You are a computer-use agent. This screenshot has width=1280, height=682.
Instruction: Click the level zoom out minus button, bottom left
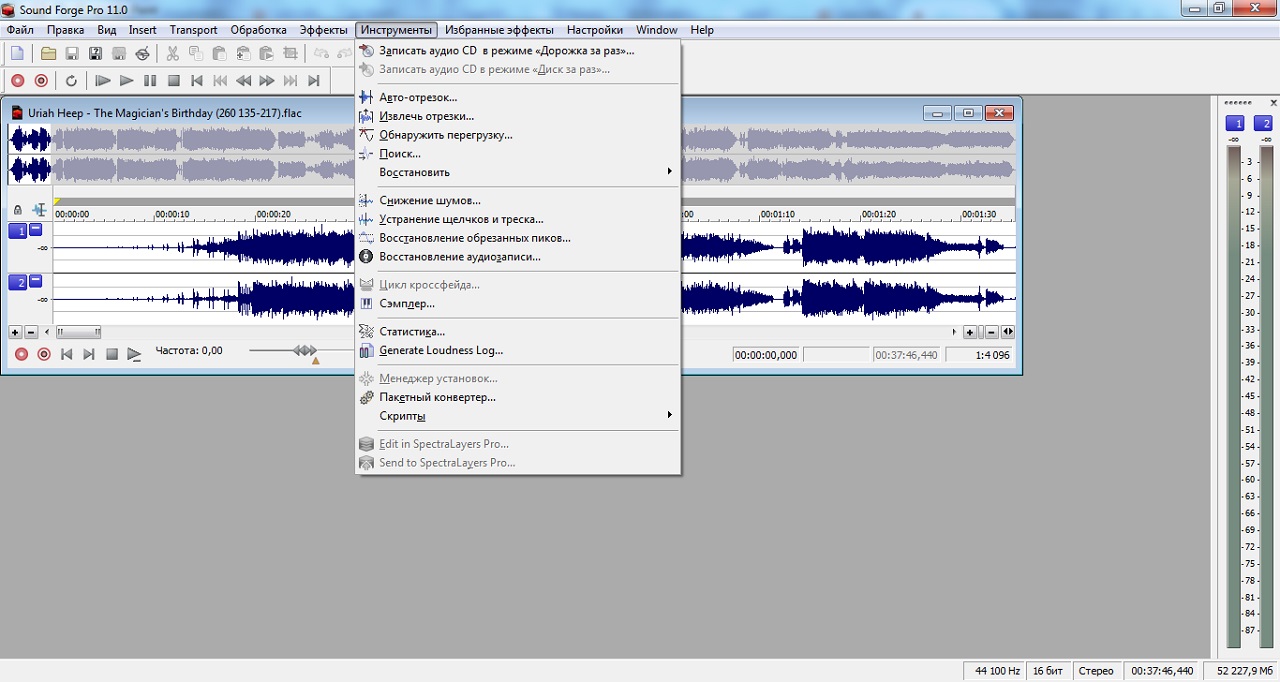click(x=31, y=332)
